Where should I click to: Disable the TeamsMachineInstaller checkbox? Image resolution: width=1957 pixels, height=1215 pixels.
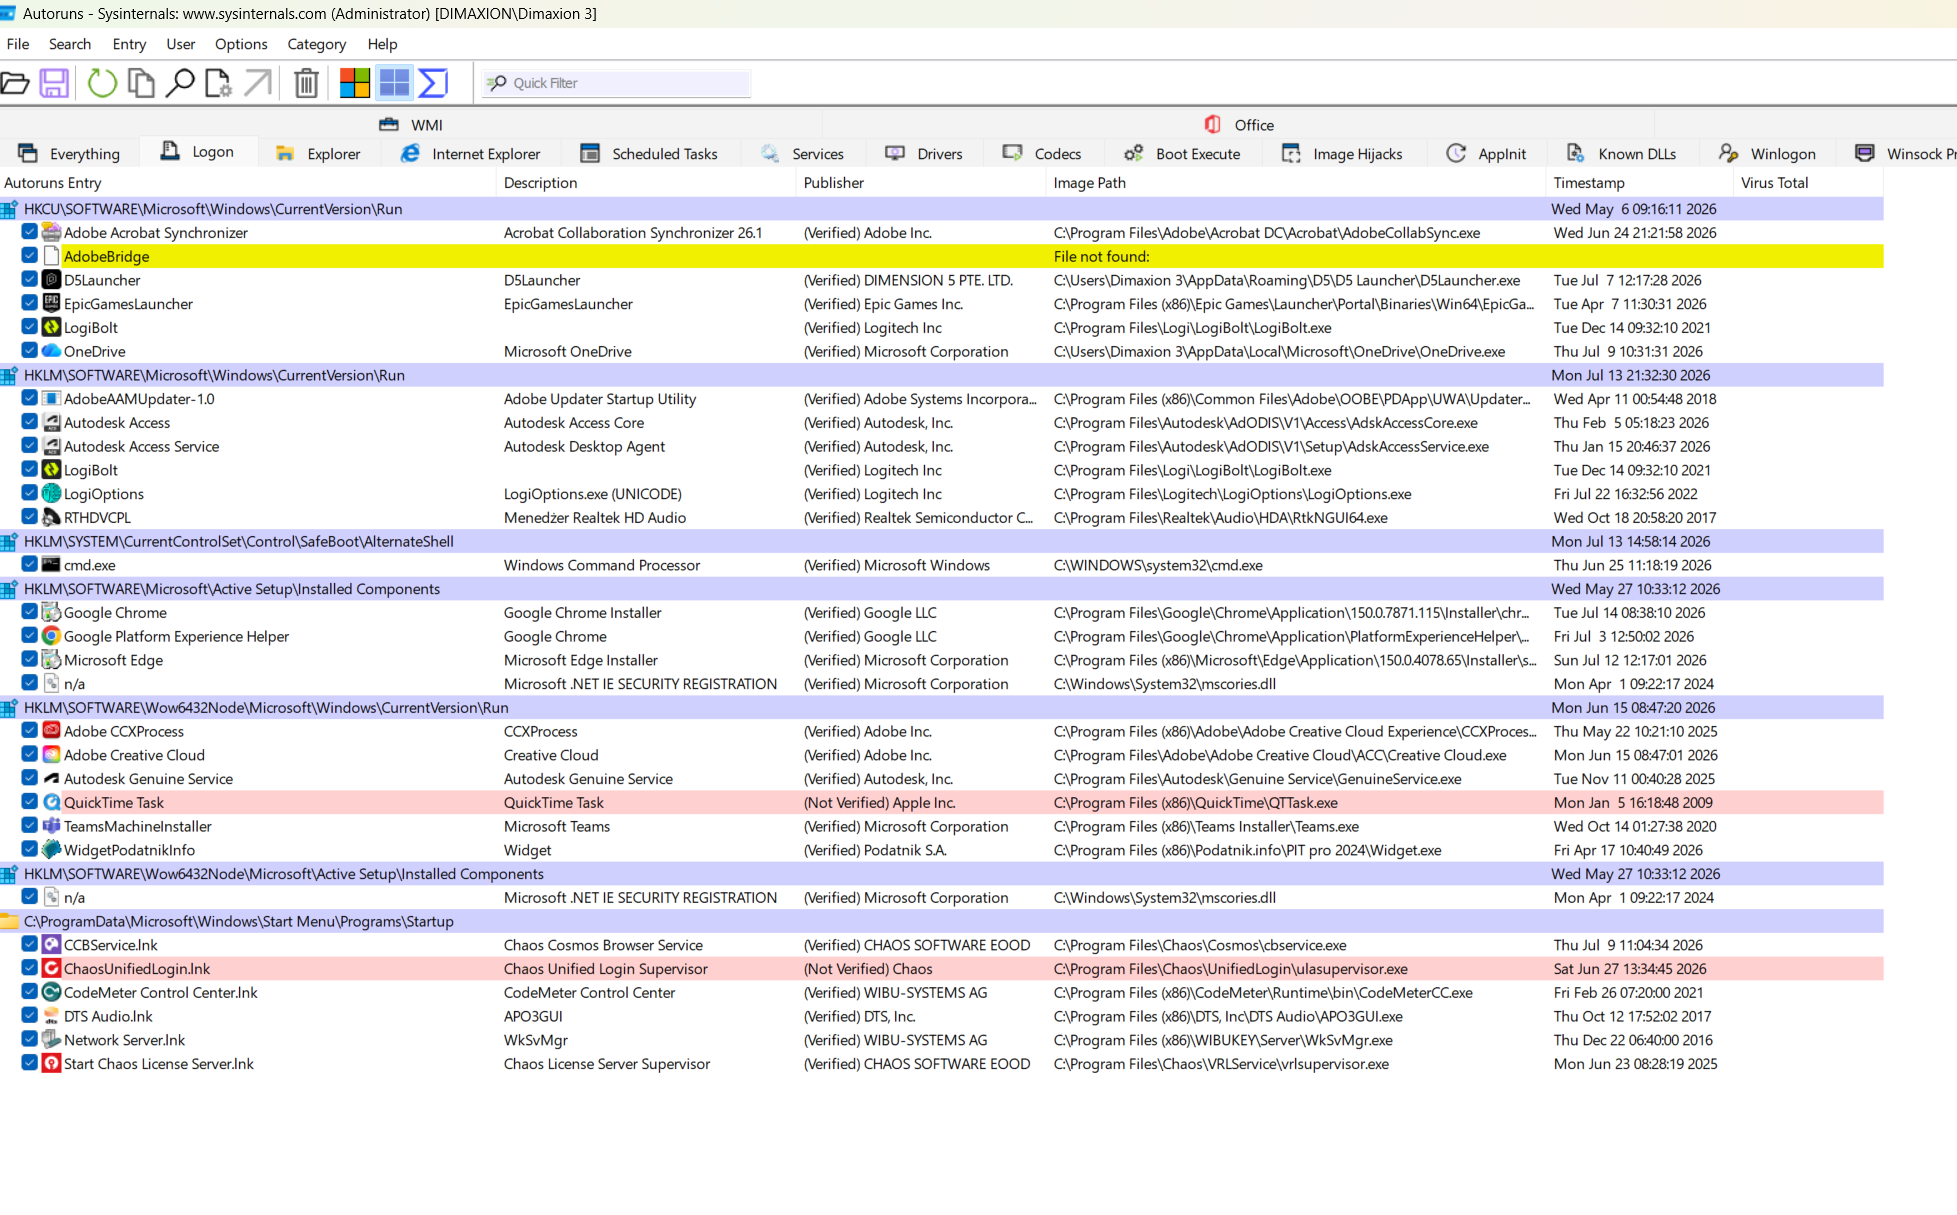click(29, 826)
